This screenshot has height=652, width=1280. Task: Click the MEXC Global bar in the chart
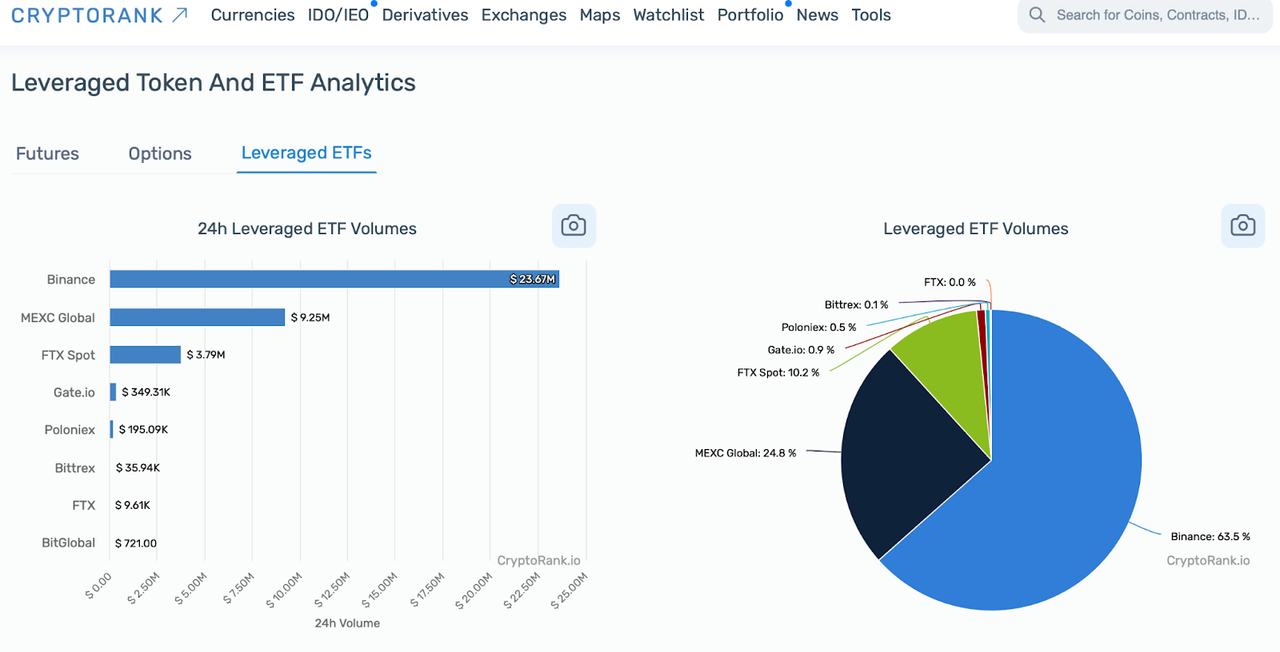click(x=195, y=317)
